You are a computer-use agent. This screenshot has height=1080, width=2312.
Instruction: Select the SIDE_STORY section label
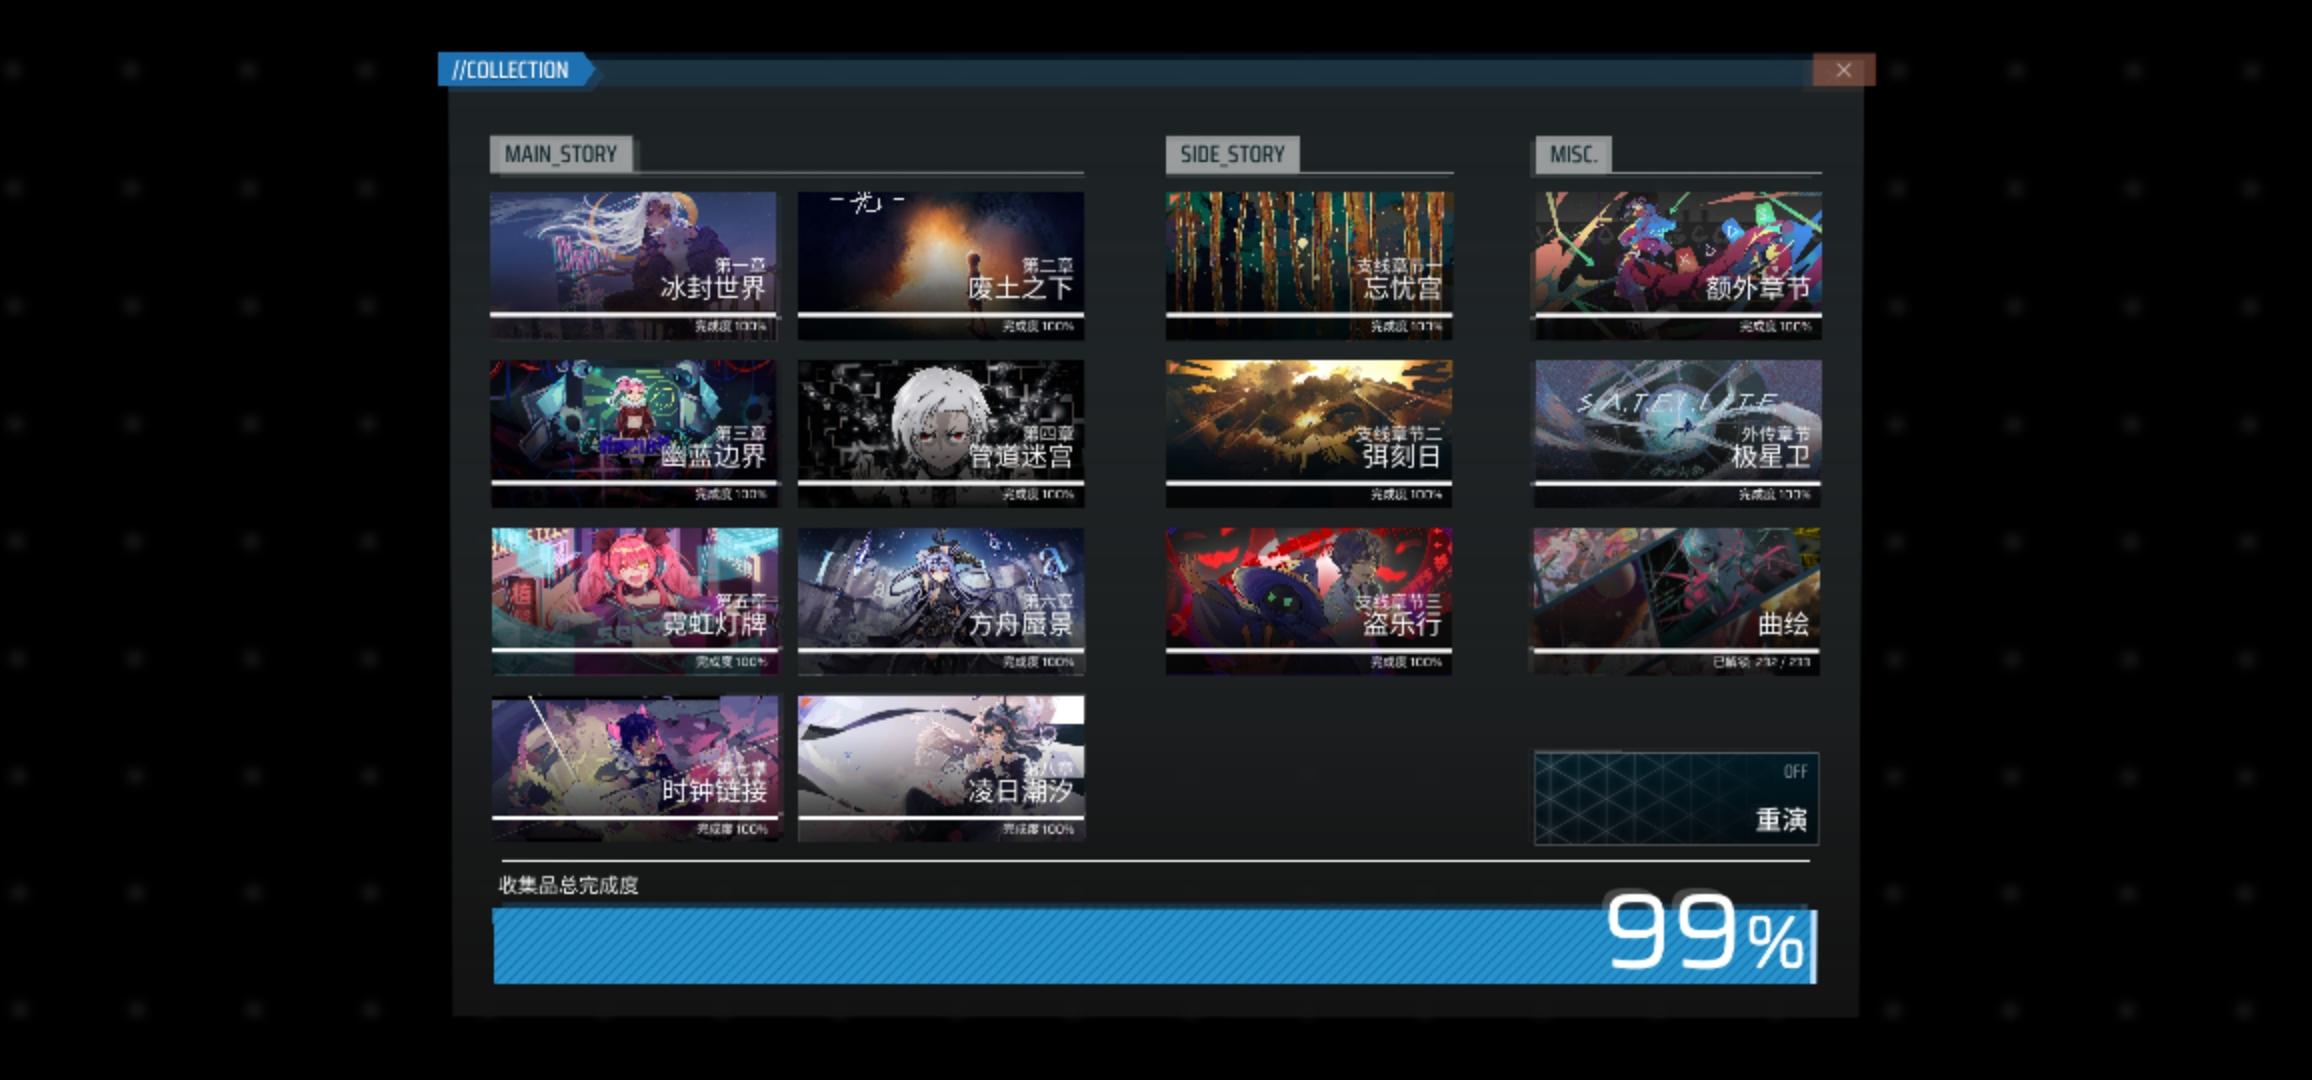[1232, 154]
